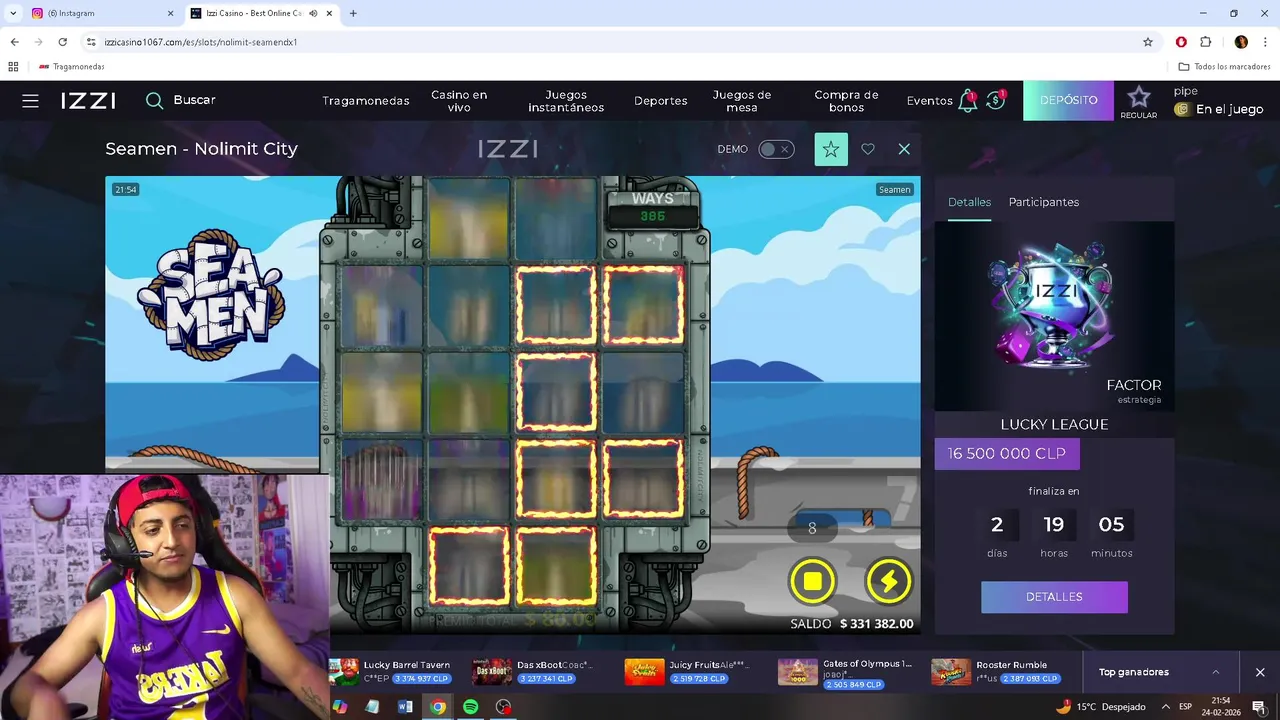
Task: Click the Chrome taskbar icon
Action: click(x=438, y=707)
